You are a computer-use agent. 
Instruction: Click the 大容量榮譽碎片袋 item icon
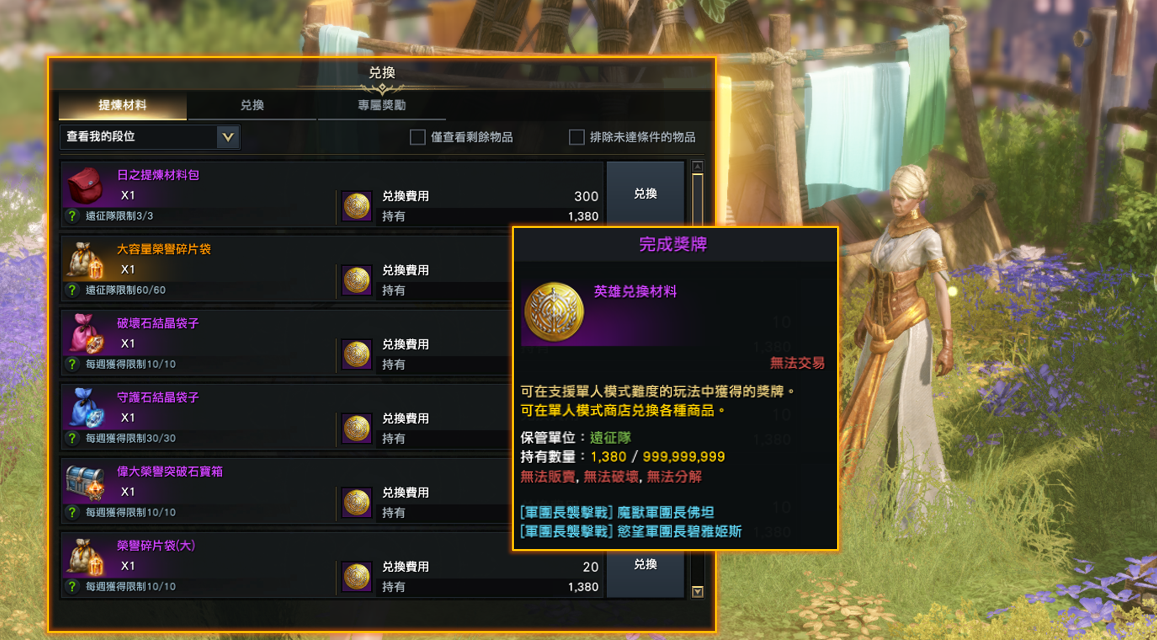(x=85, y=259)
